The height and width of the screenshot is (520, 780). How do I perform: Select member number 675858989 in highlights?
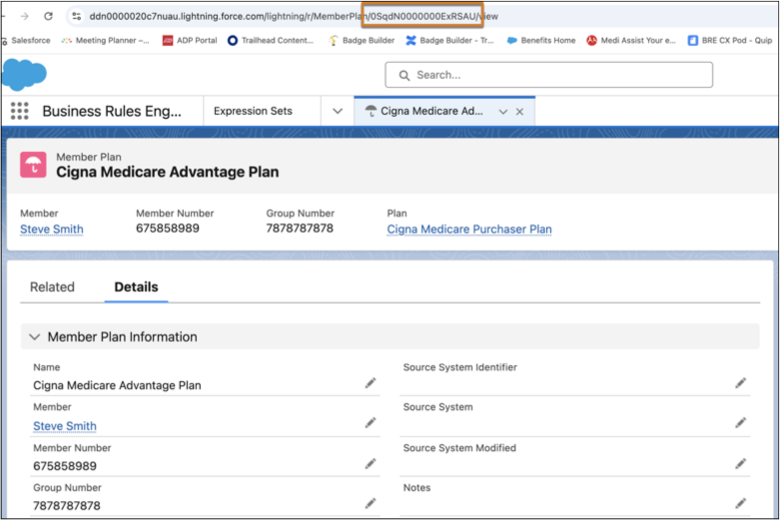168,228
